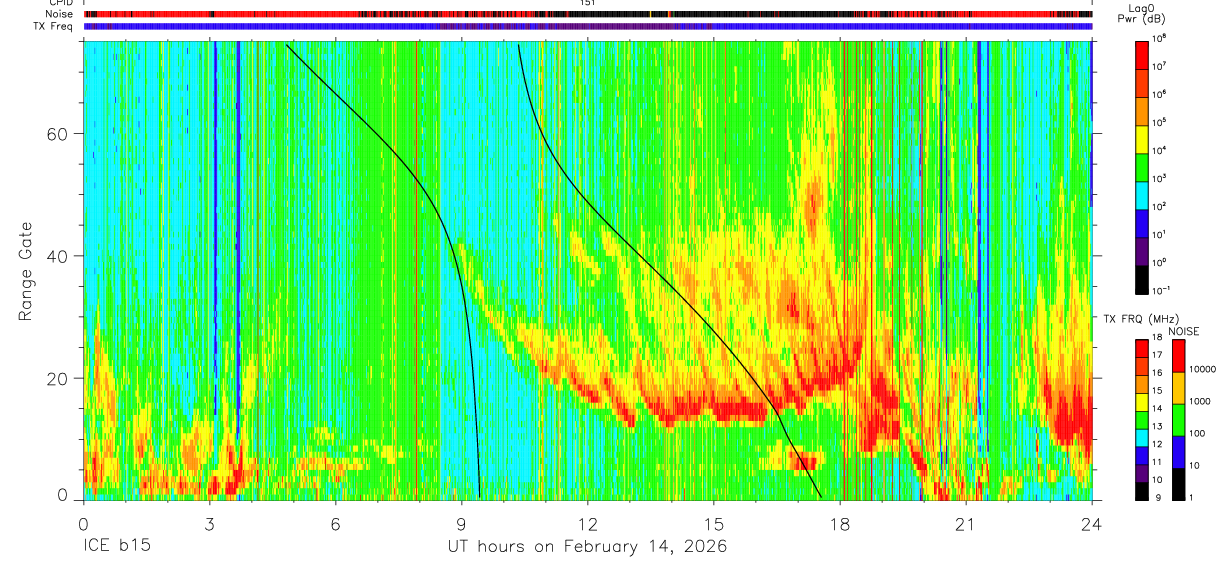Image resolution: width=1228 pixels, height=567 pixels.
Task: Click the '11' label on TX FRQ scale
Action: pos(1157,462)
